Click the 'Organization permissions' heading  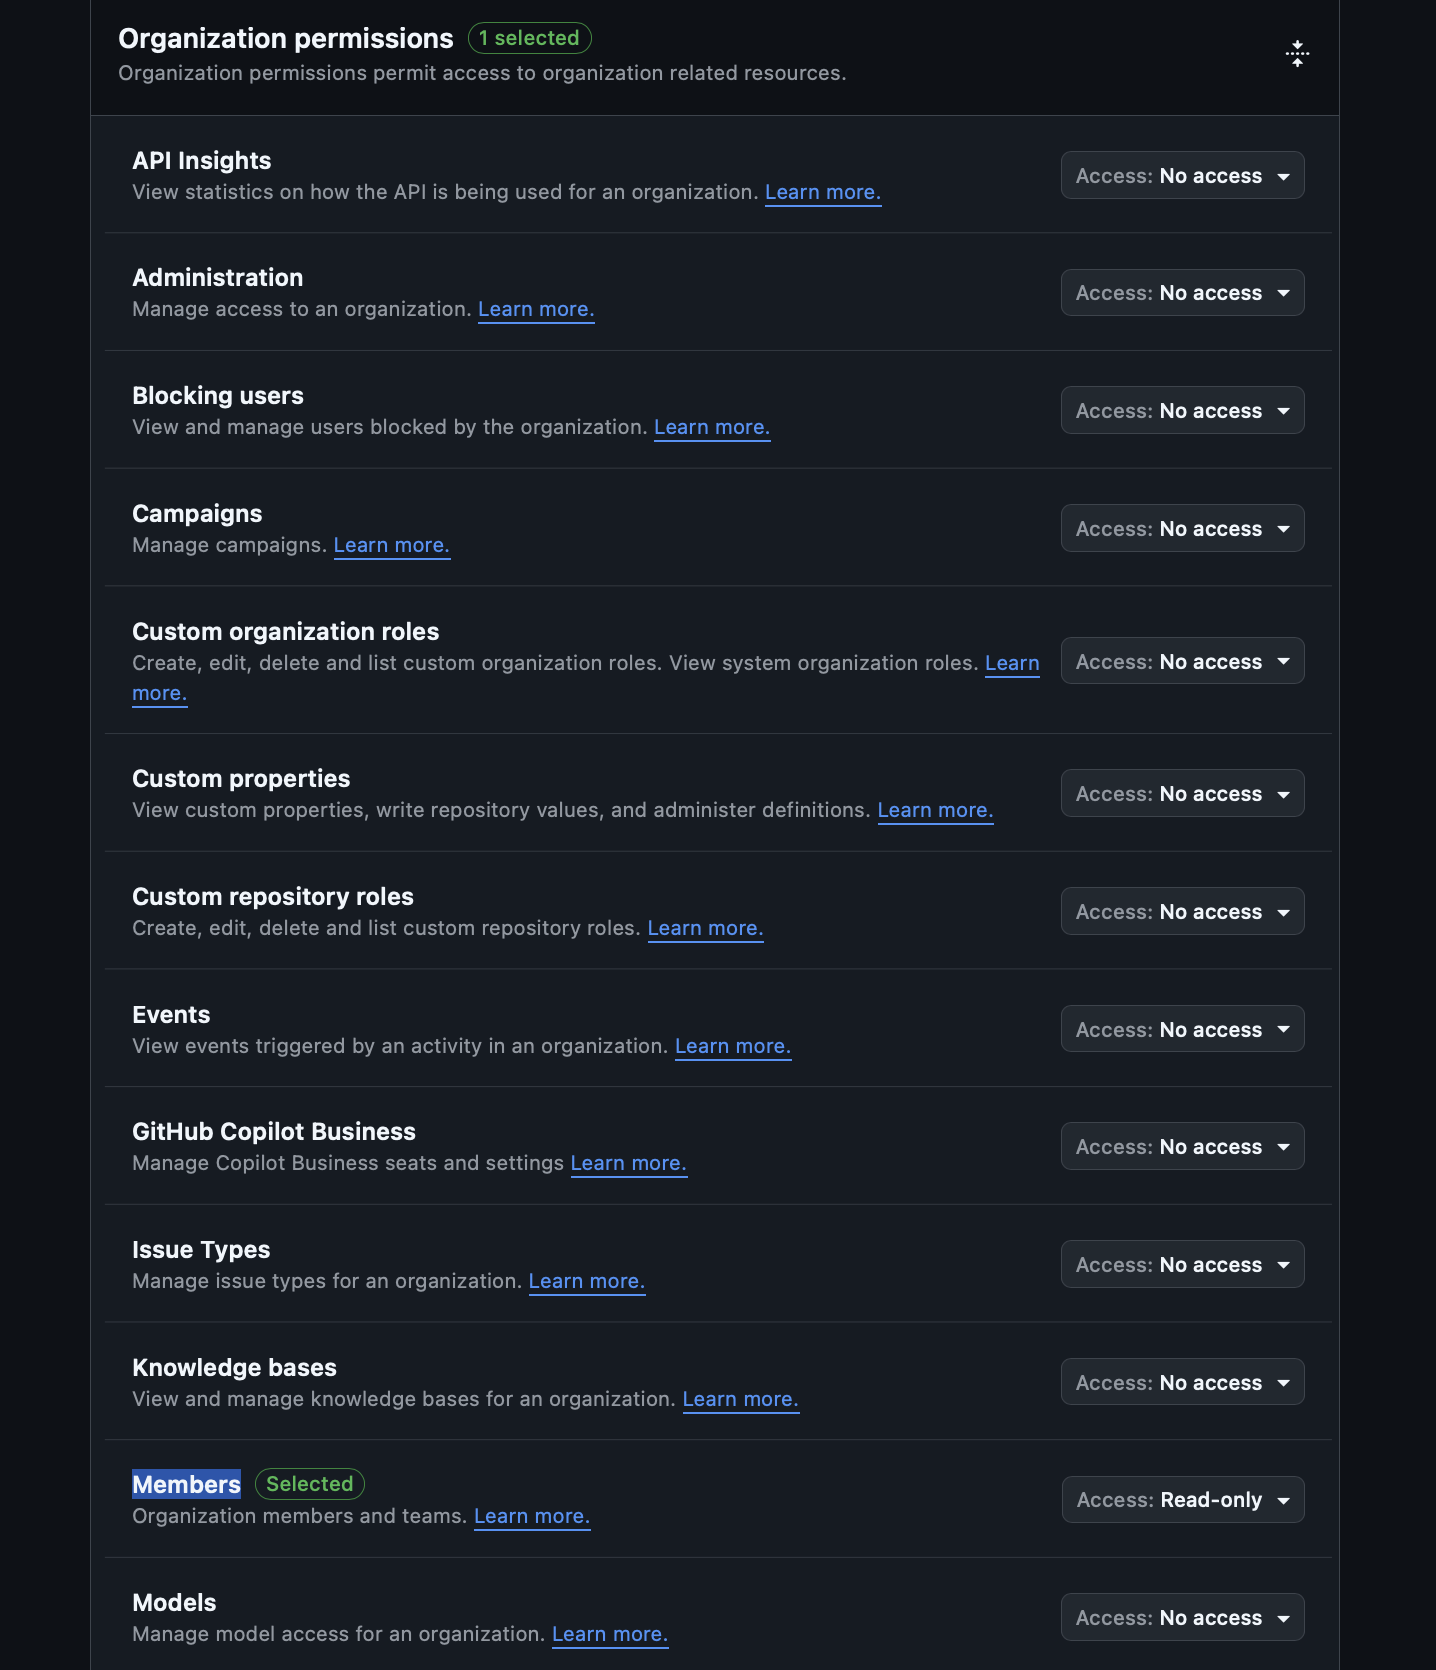[286, 38]
